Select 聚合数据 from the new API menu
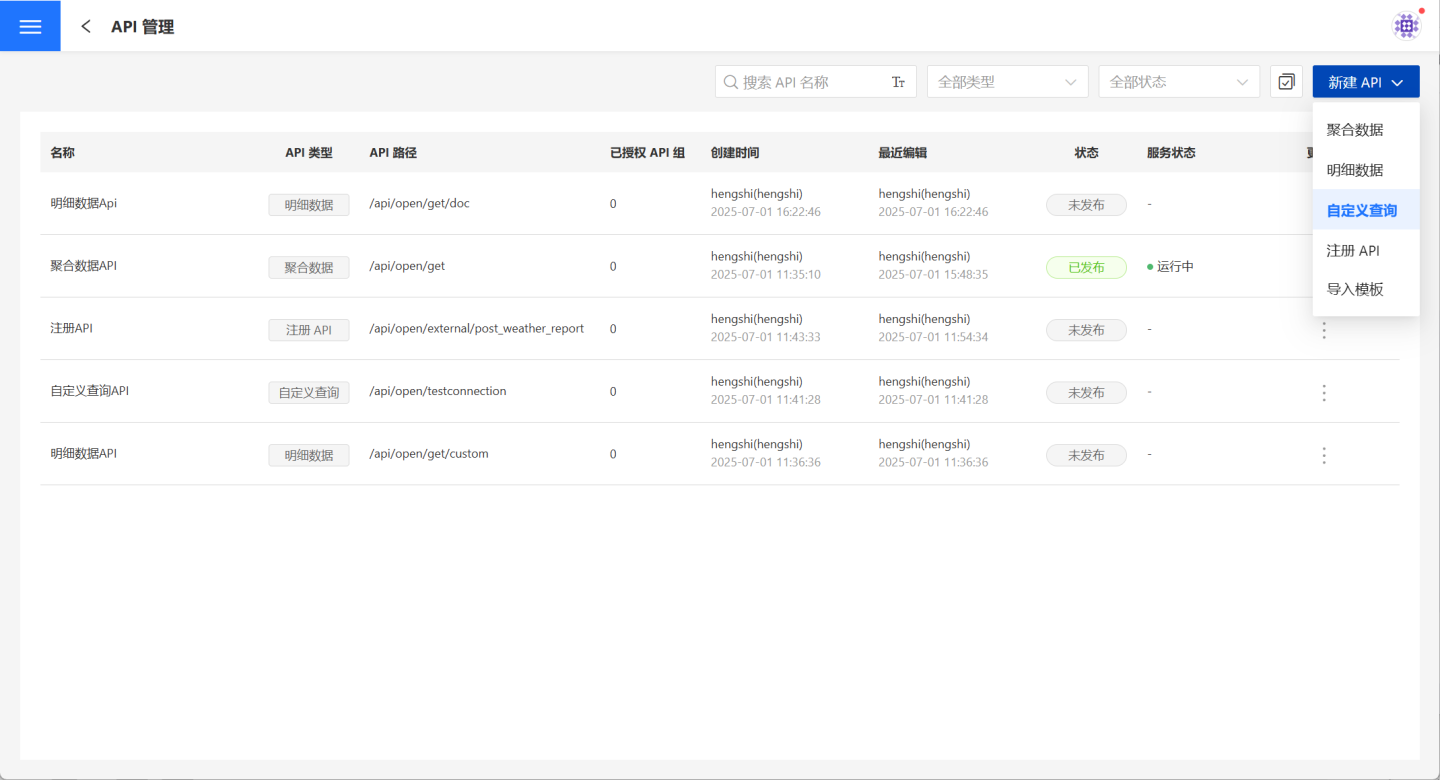1440x780 pixels. coord(1355,130)
